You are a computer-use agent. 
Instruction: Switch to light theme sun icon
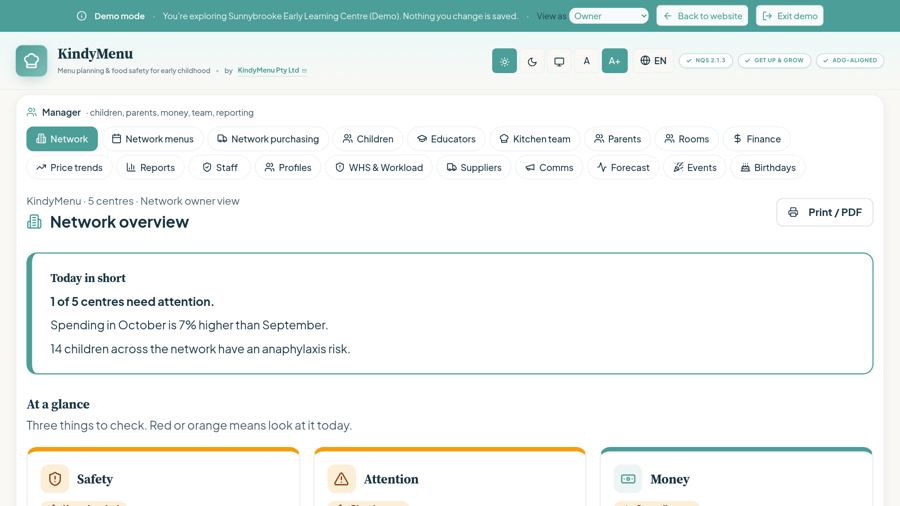(x=505, y=61)
